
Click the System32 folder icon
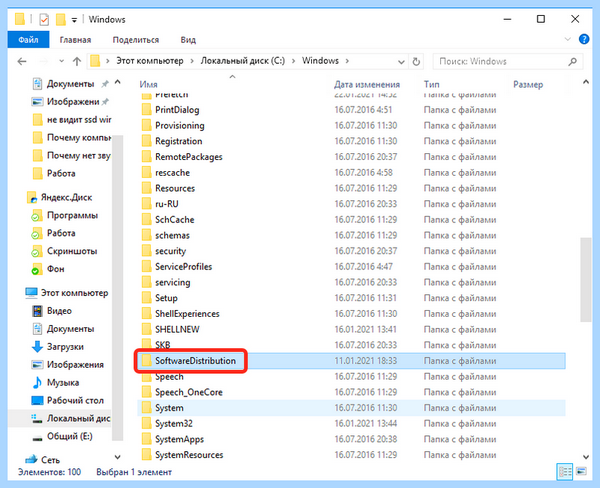[146, 424]
